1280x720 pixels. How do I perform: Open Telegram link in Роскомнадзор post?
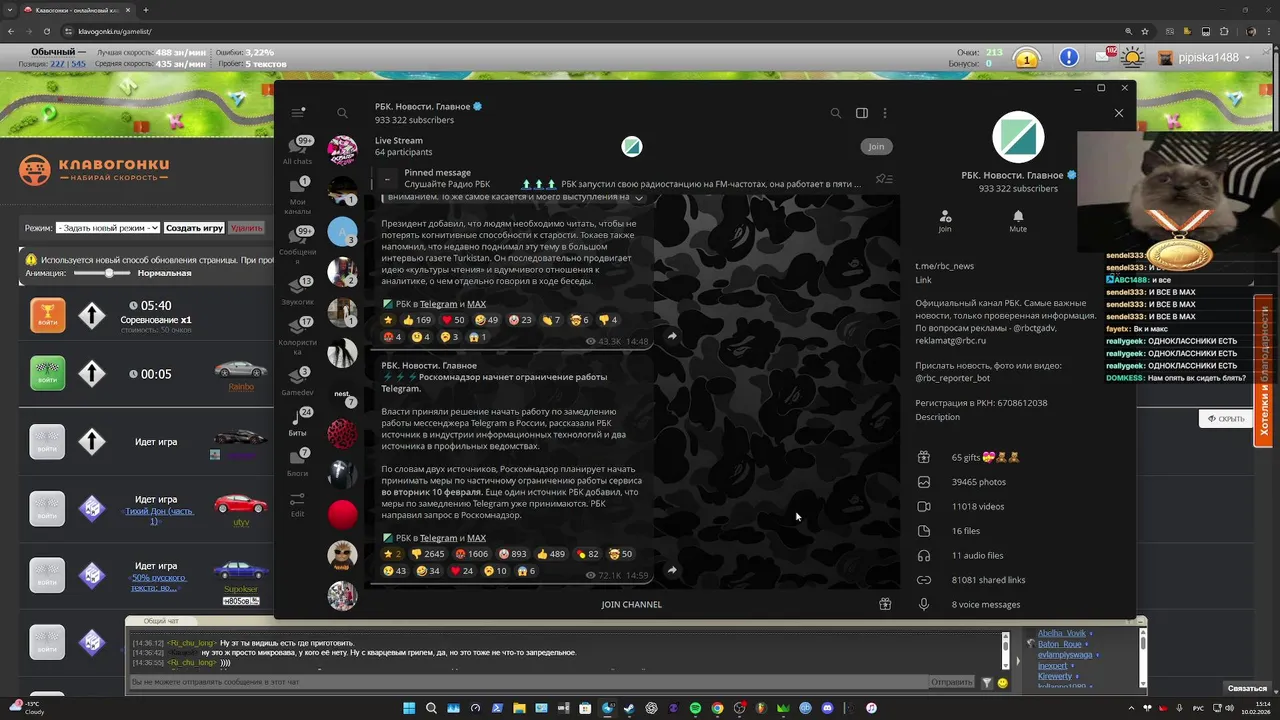pyautogui.click(x=438, y=538)
